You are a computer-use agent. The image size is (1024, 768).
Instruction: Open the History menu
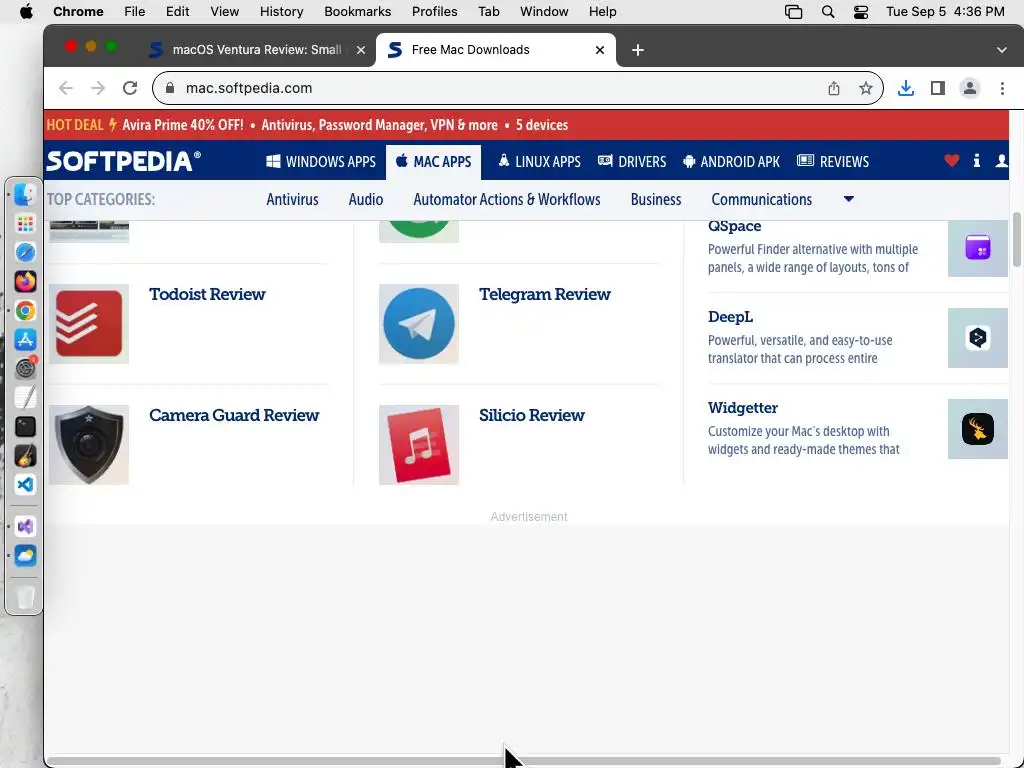(x=281, y=12)
